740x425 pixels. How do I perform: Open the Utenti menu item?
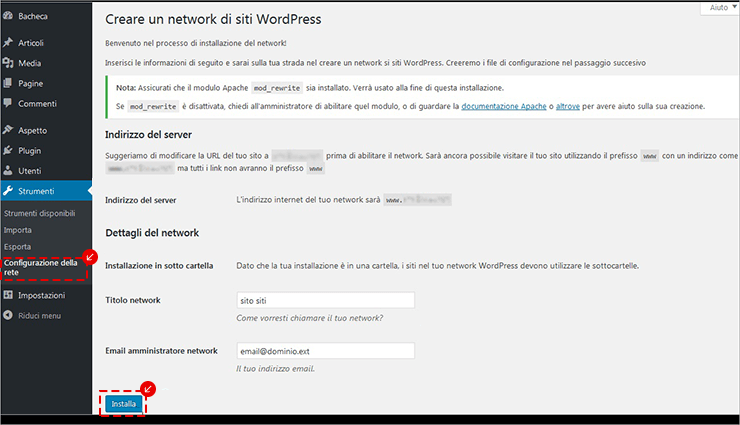coord(46,171)
